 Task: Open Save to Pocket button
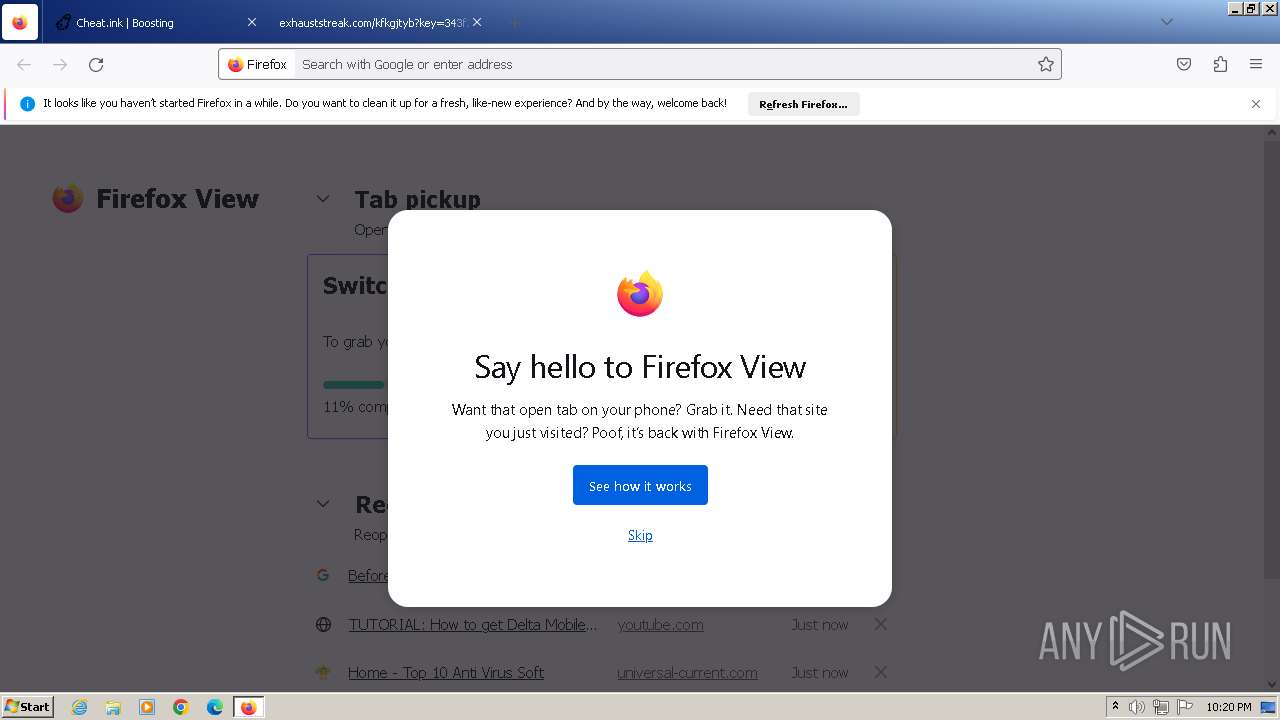point(1184,64)
